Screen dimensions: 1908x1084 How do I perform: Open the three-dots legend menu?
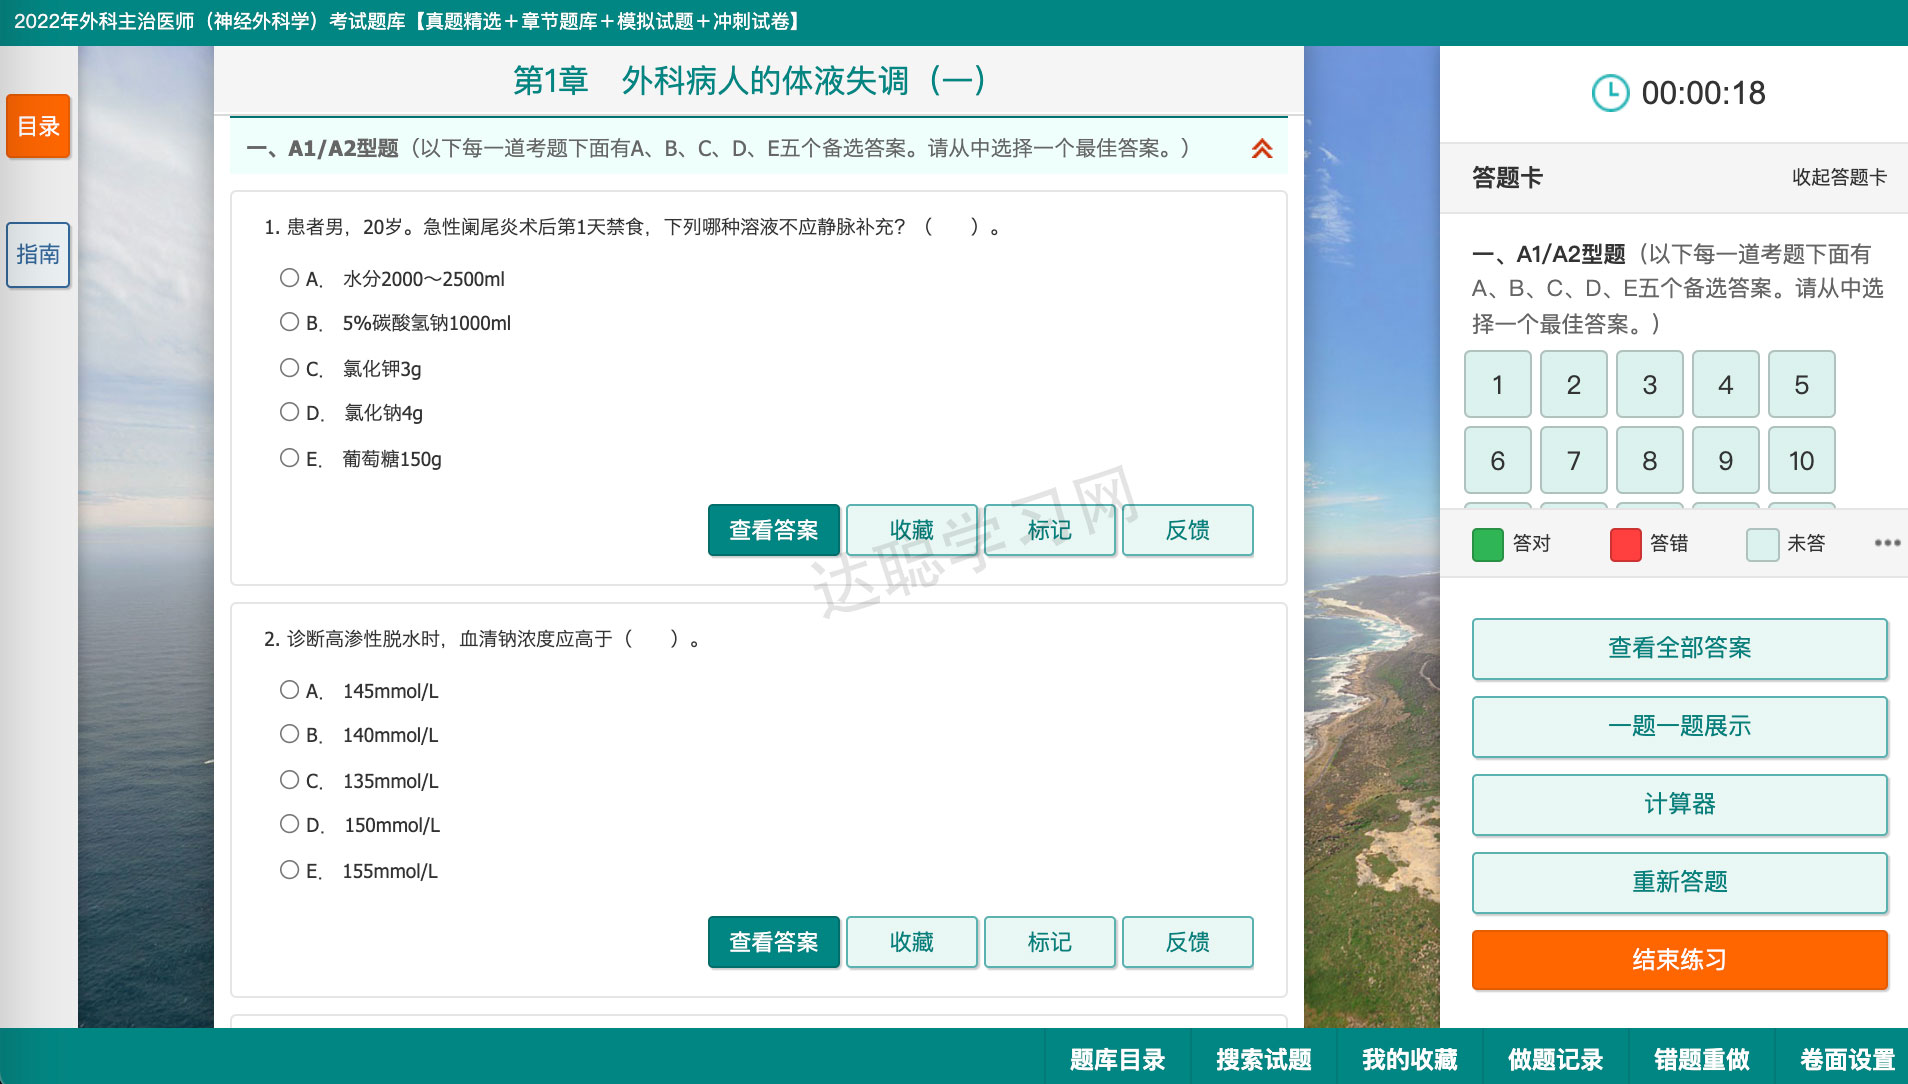point(1887,543)
